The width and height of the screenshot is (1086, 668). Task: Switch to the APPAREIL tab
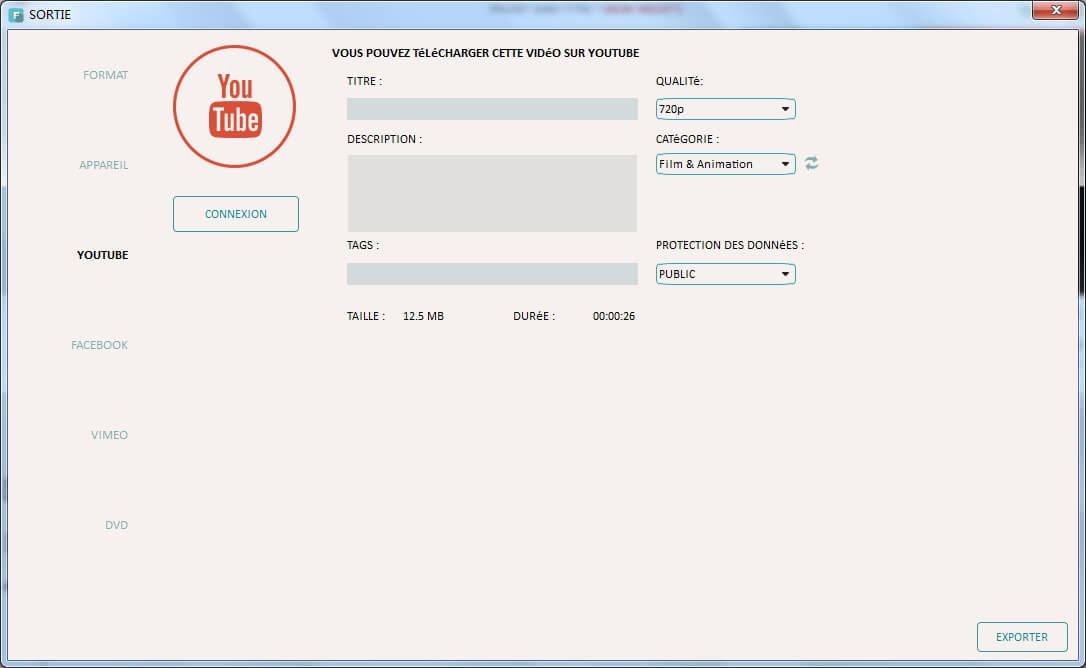(x=104, y=165)
